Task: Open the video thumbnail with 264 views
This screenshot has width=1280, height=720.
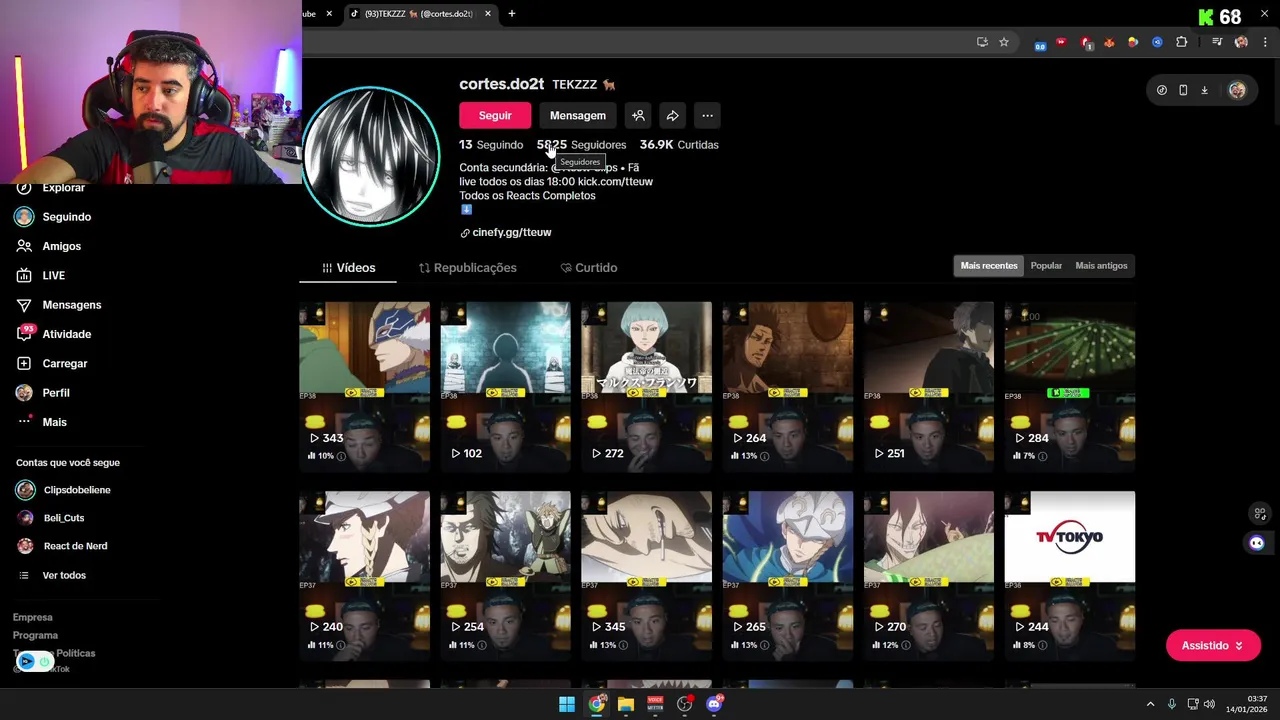Action: pos(787,385)
